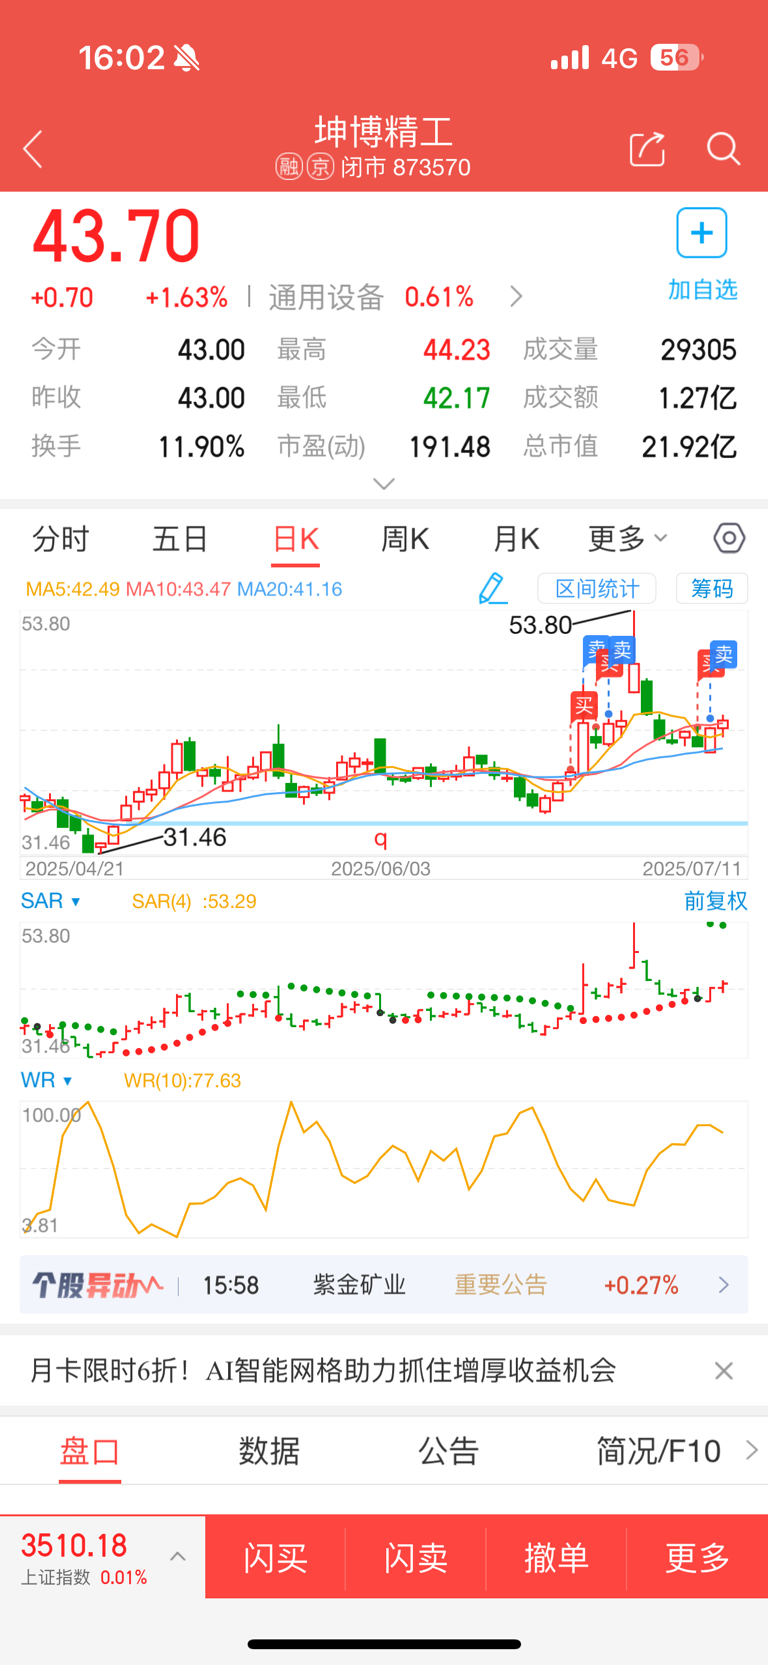Tap the 通用设备 sector name

[x=326, y=297]
